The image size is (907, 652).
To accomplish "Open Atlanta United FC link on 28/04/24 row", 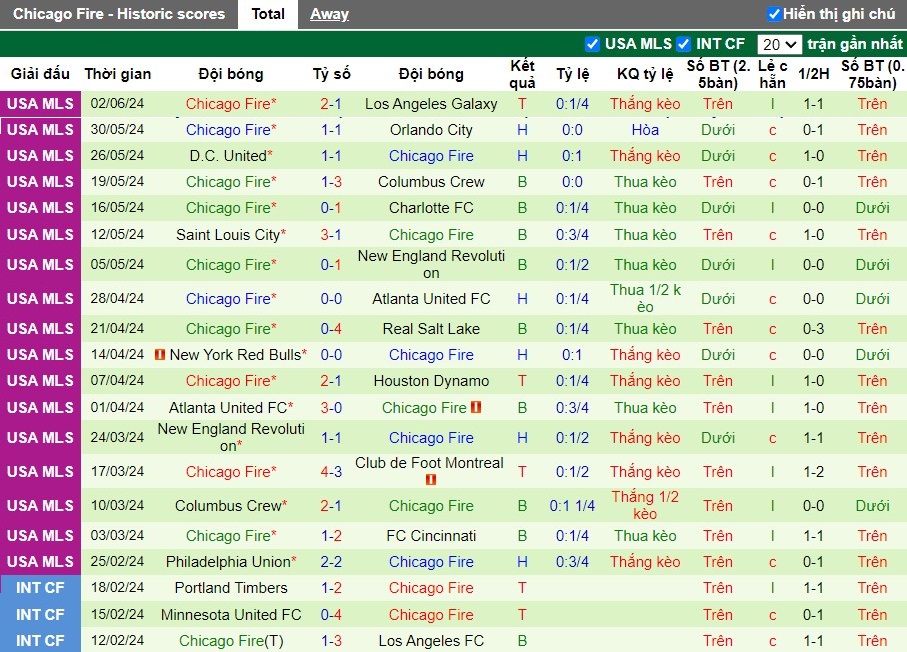I will (x=431, y=299).
